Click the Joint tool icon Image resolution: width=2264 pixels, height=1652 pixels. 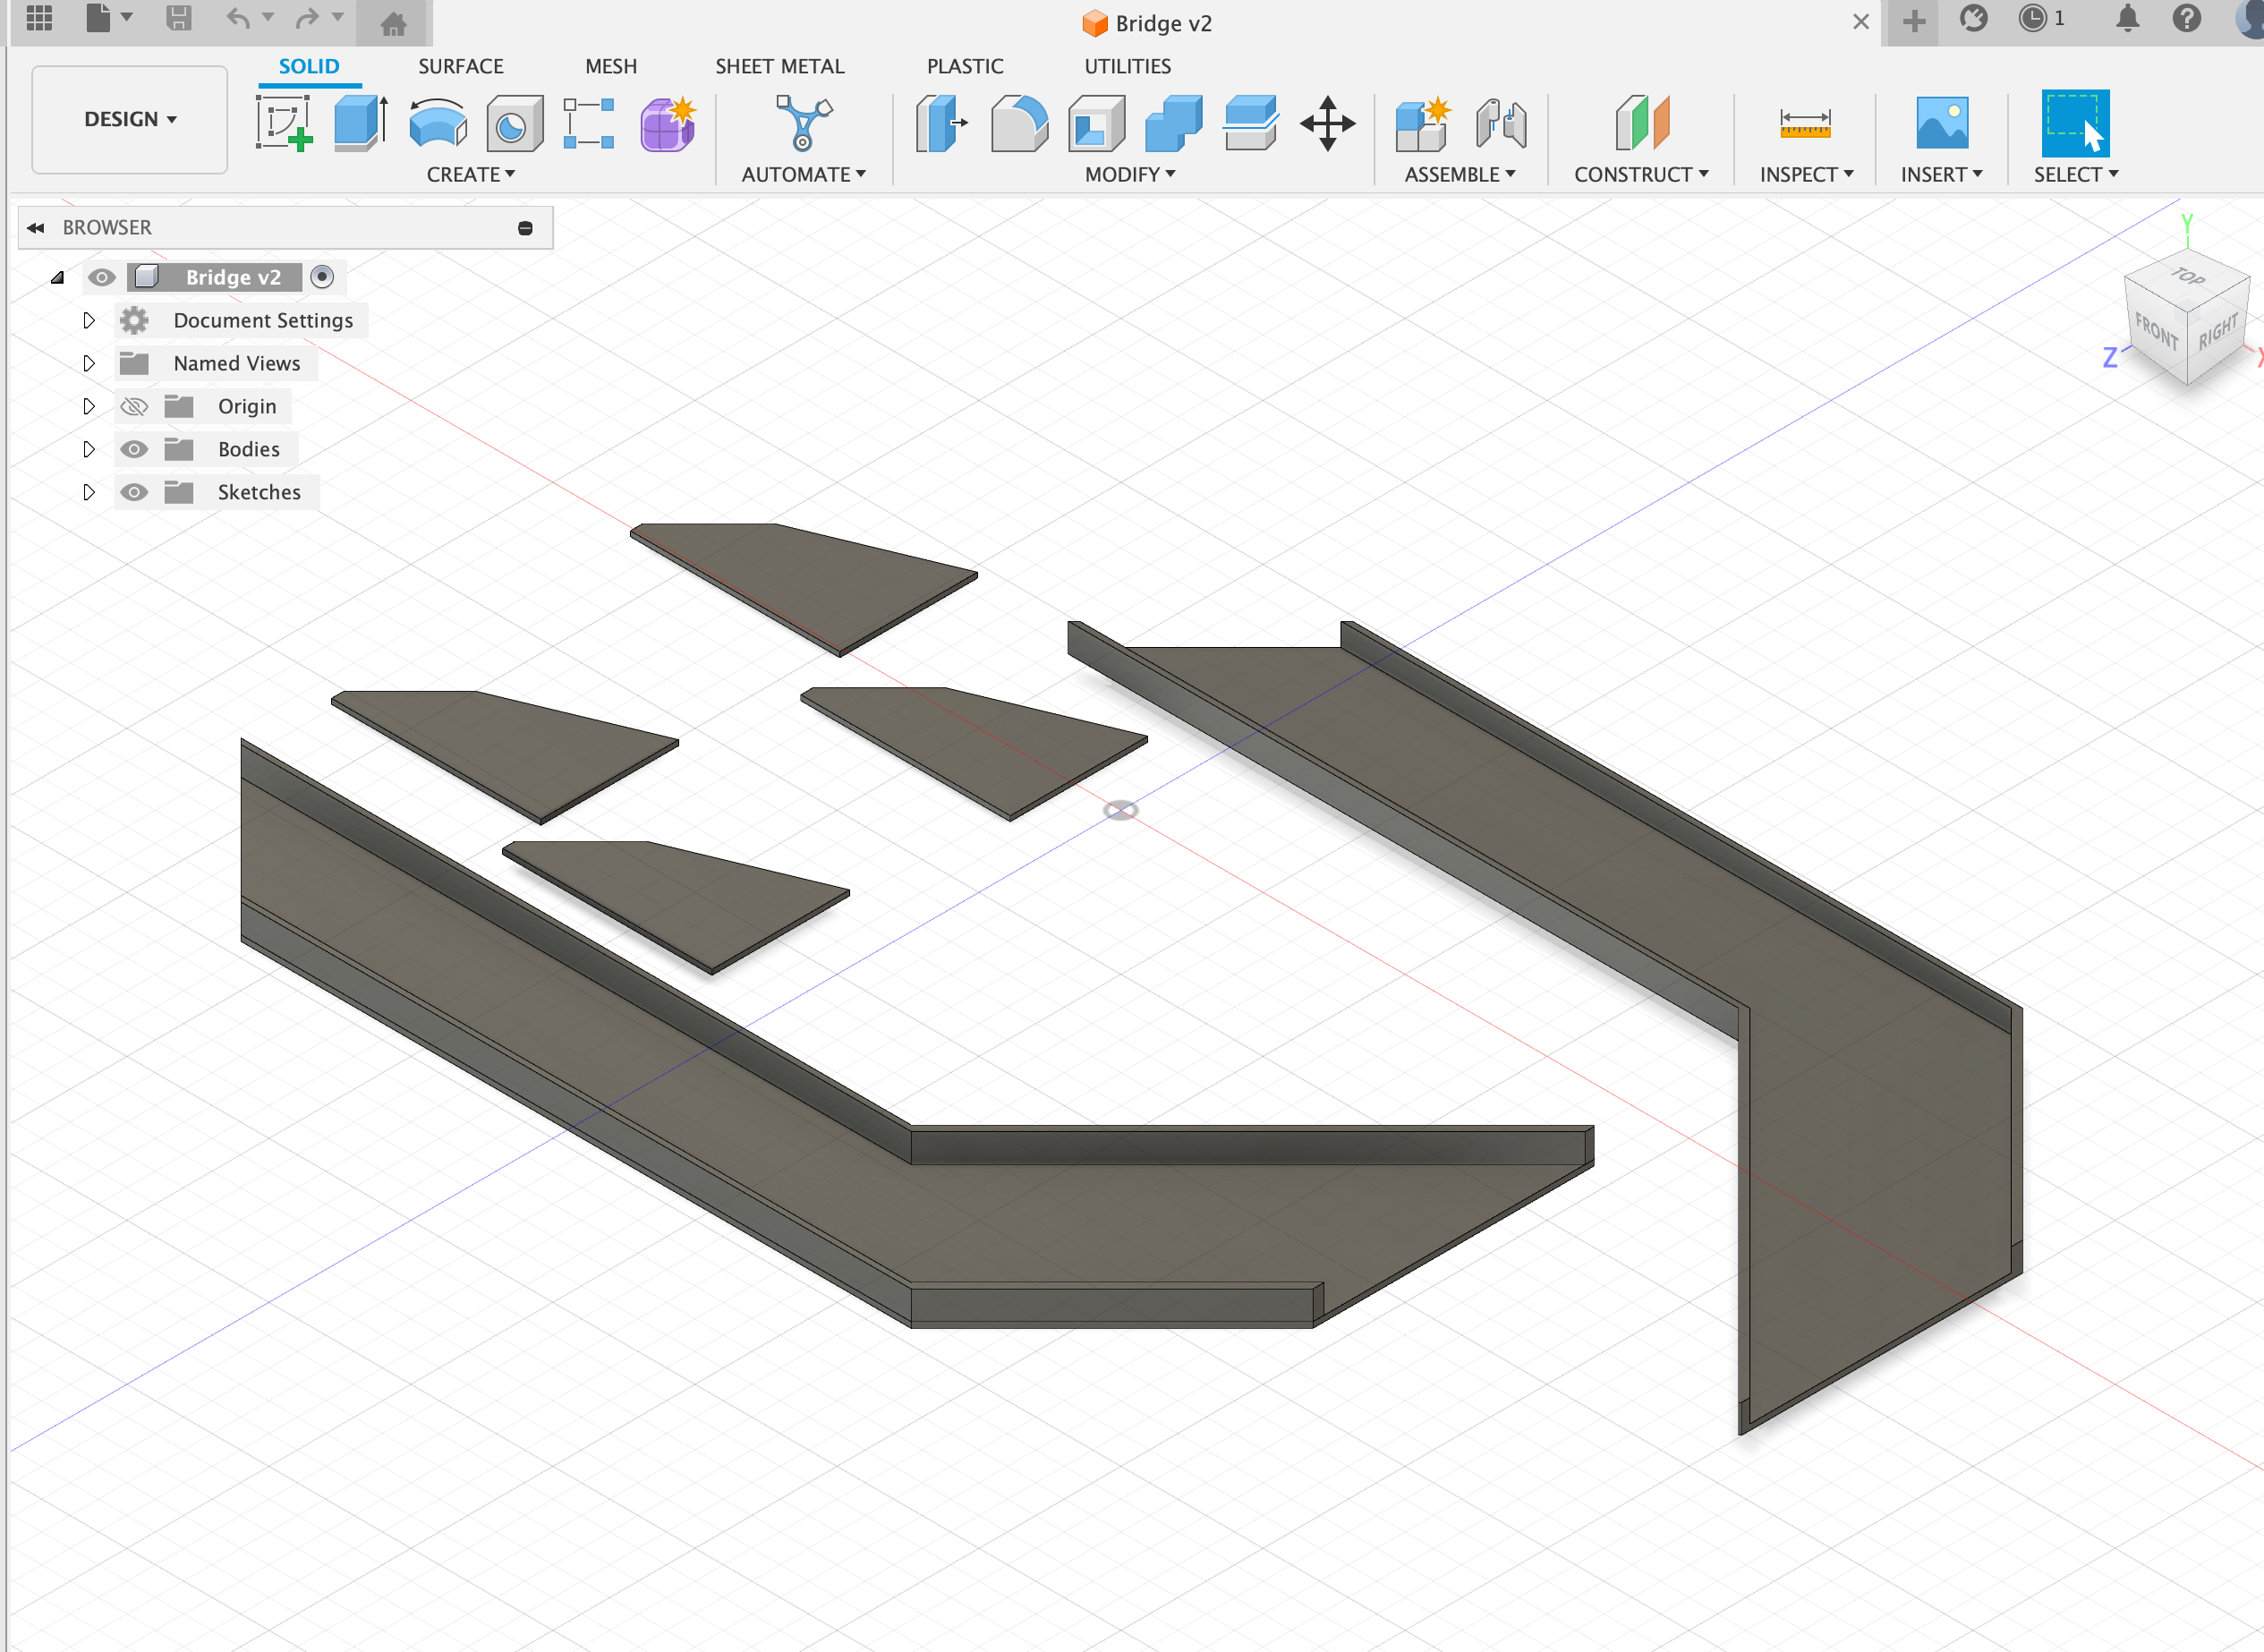[1500, 123]
